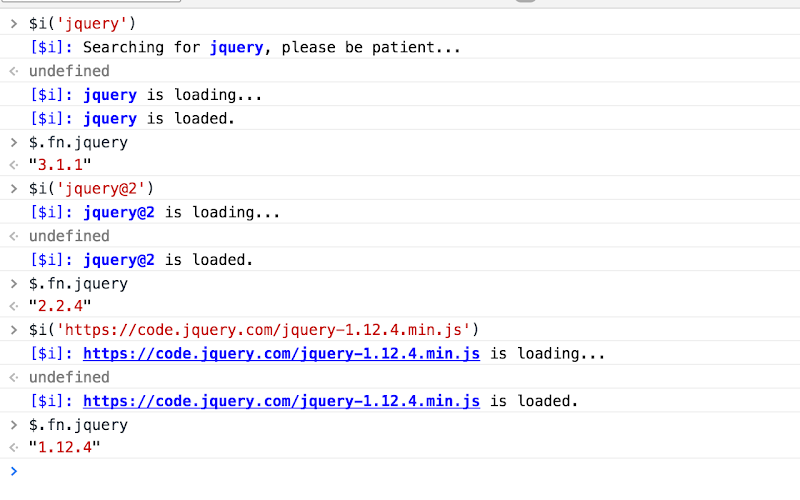Image resolution: width=800 pixels, height=500 pixels.
Task: Click the input chevron beside $i('jquery')
Action: click(14, 23)
